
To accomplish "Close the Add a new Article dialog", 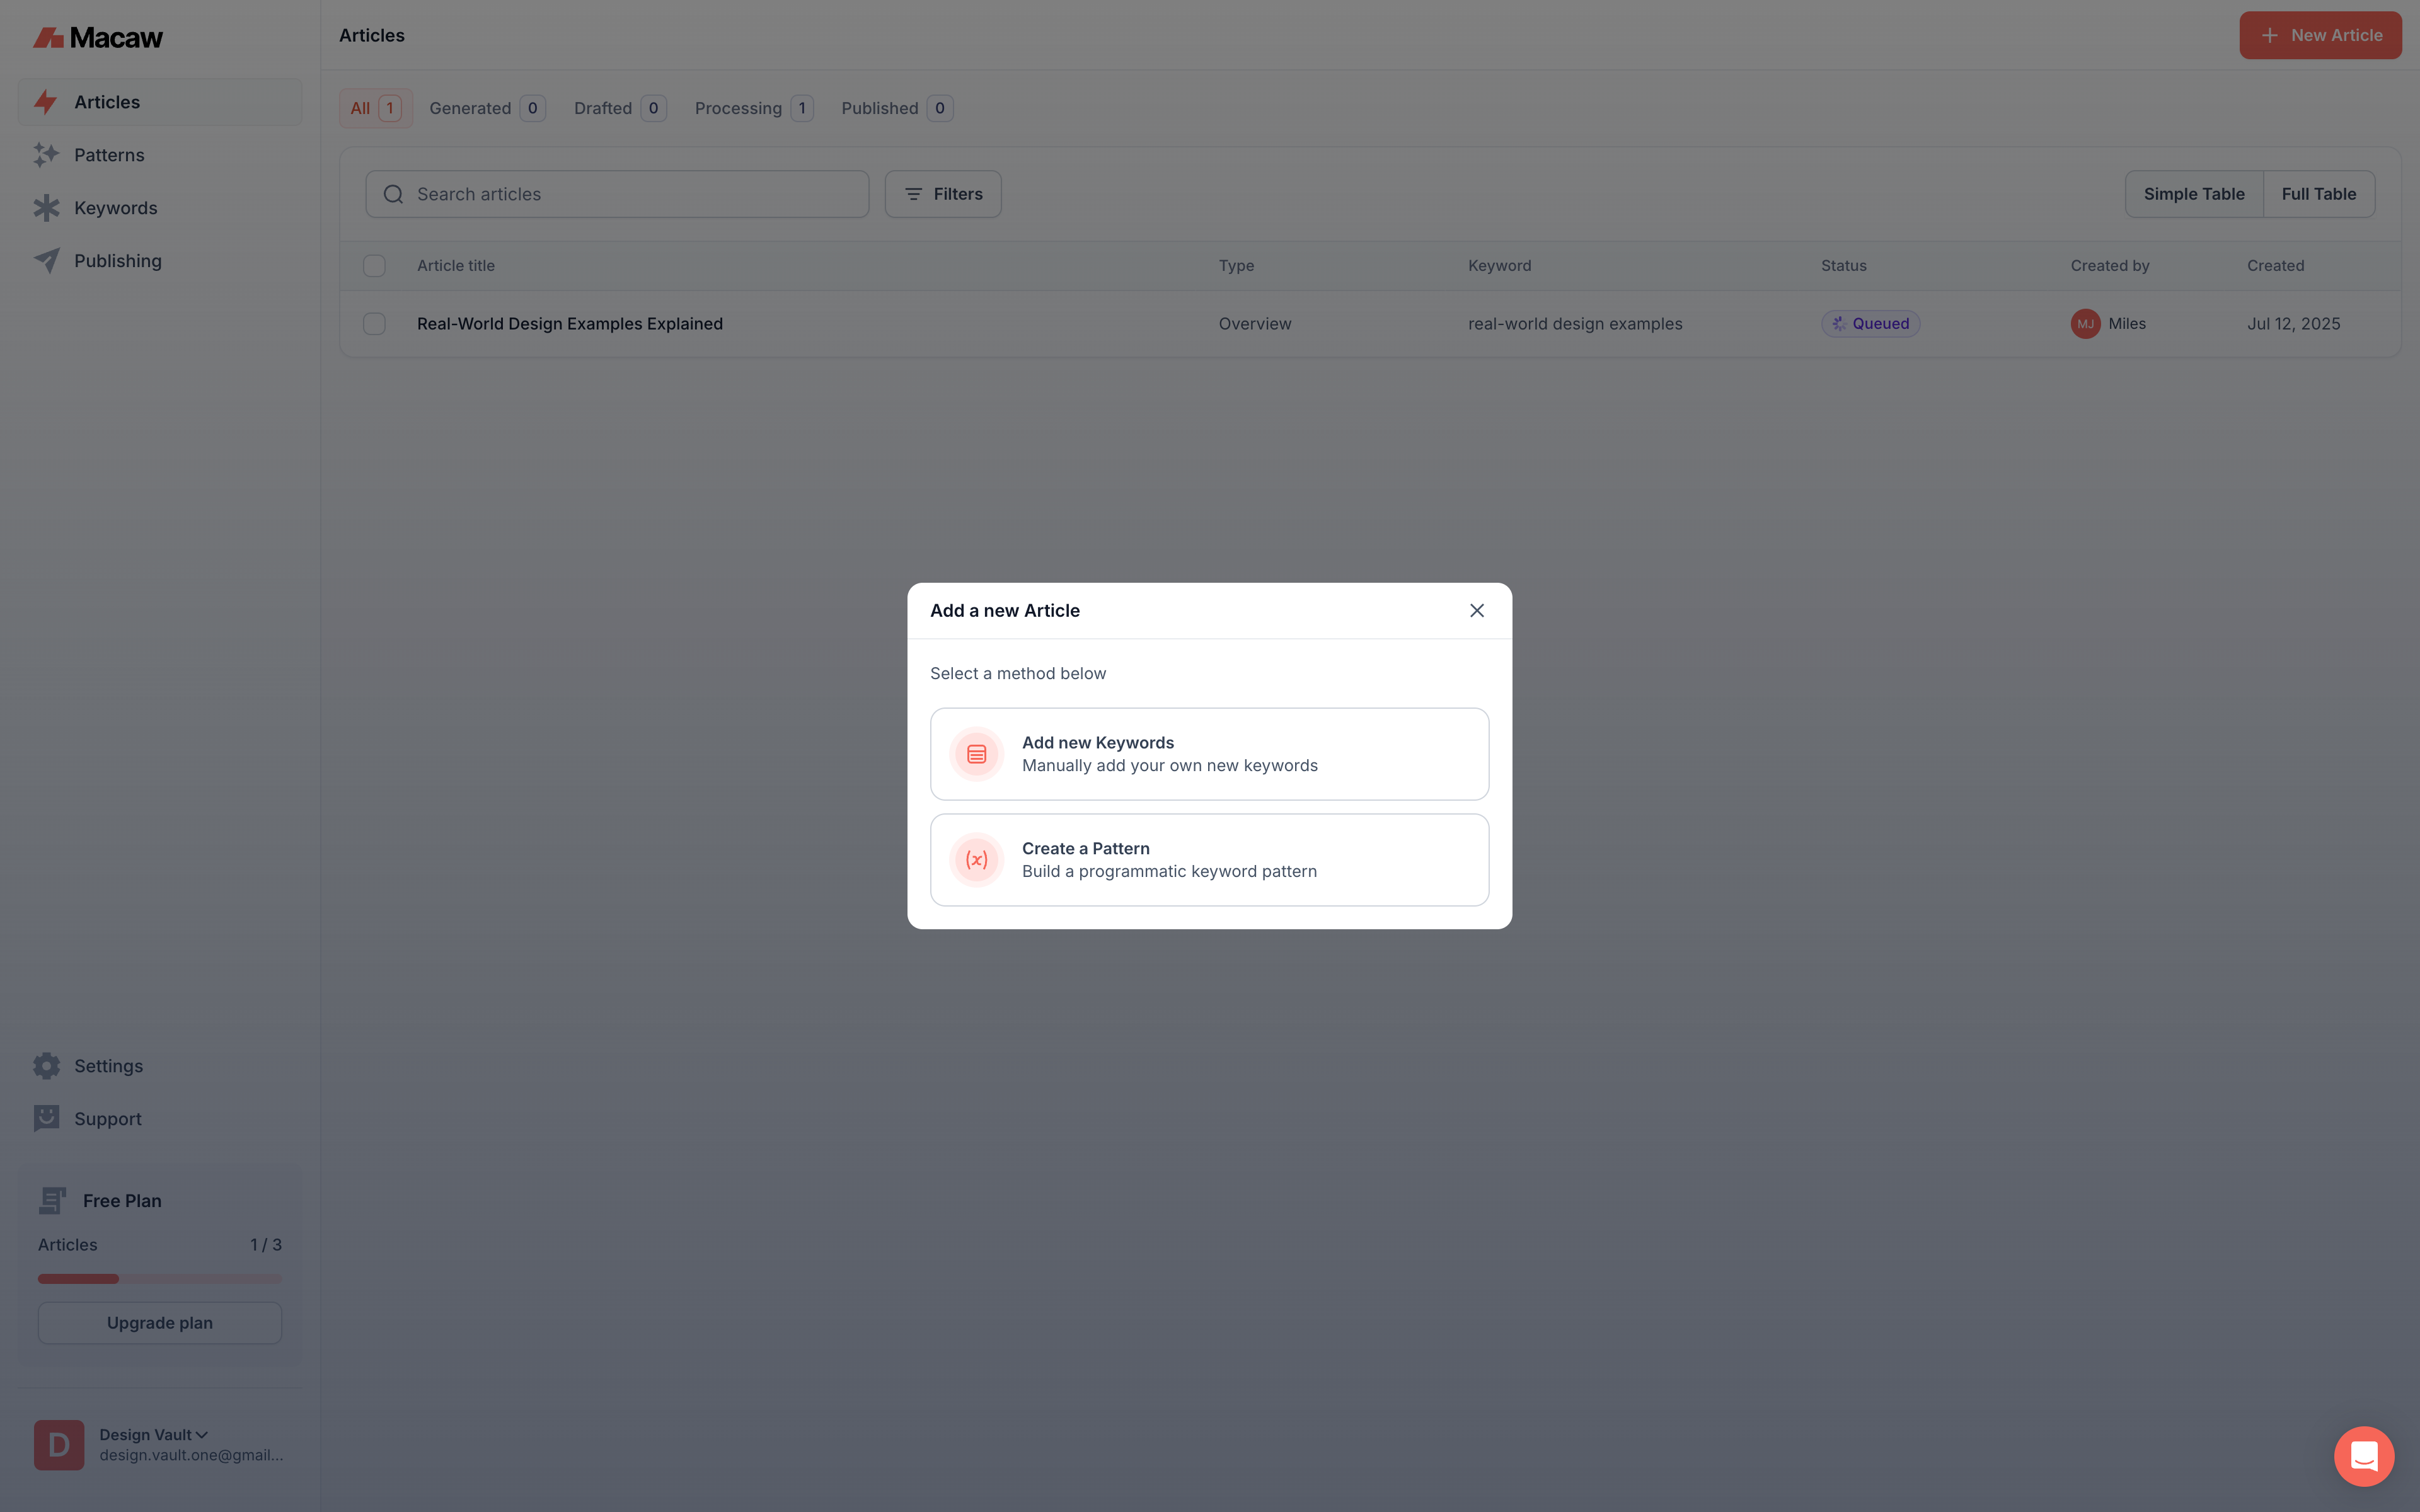I will click(1476, 610).
